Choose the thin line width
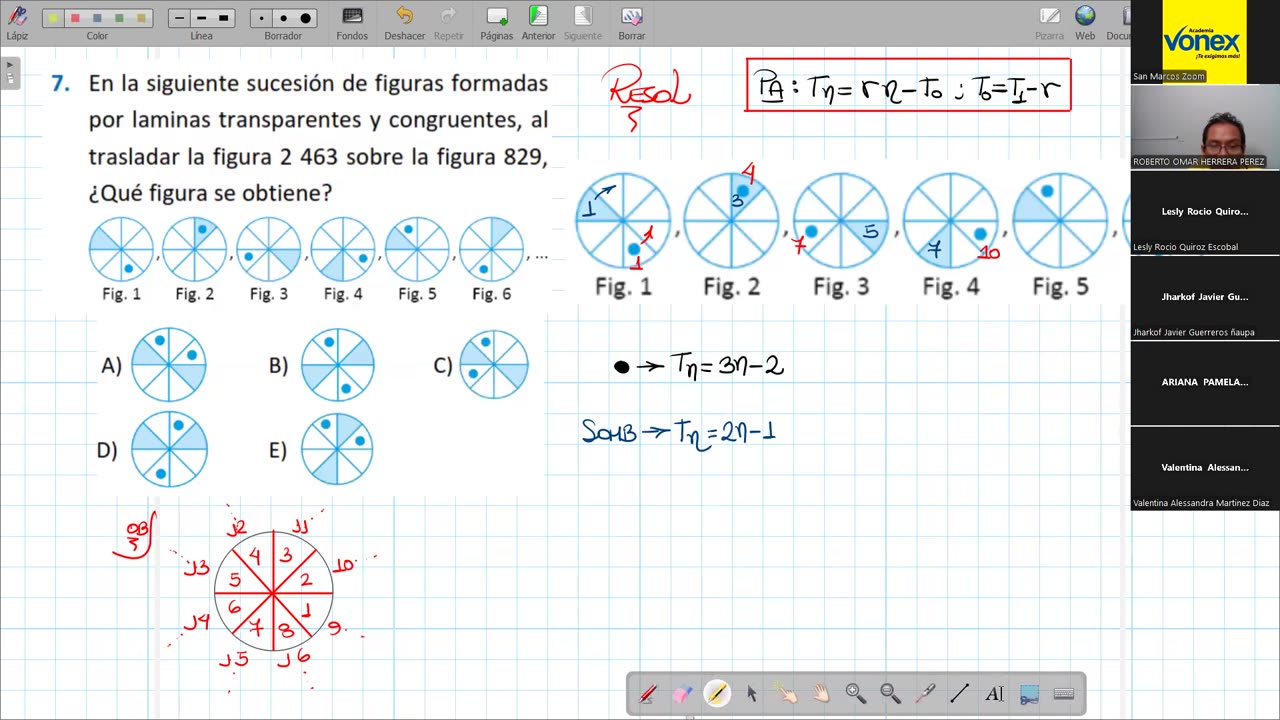This screenshot has height=720, width=1280. click(180, 18)
